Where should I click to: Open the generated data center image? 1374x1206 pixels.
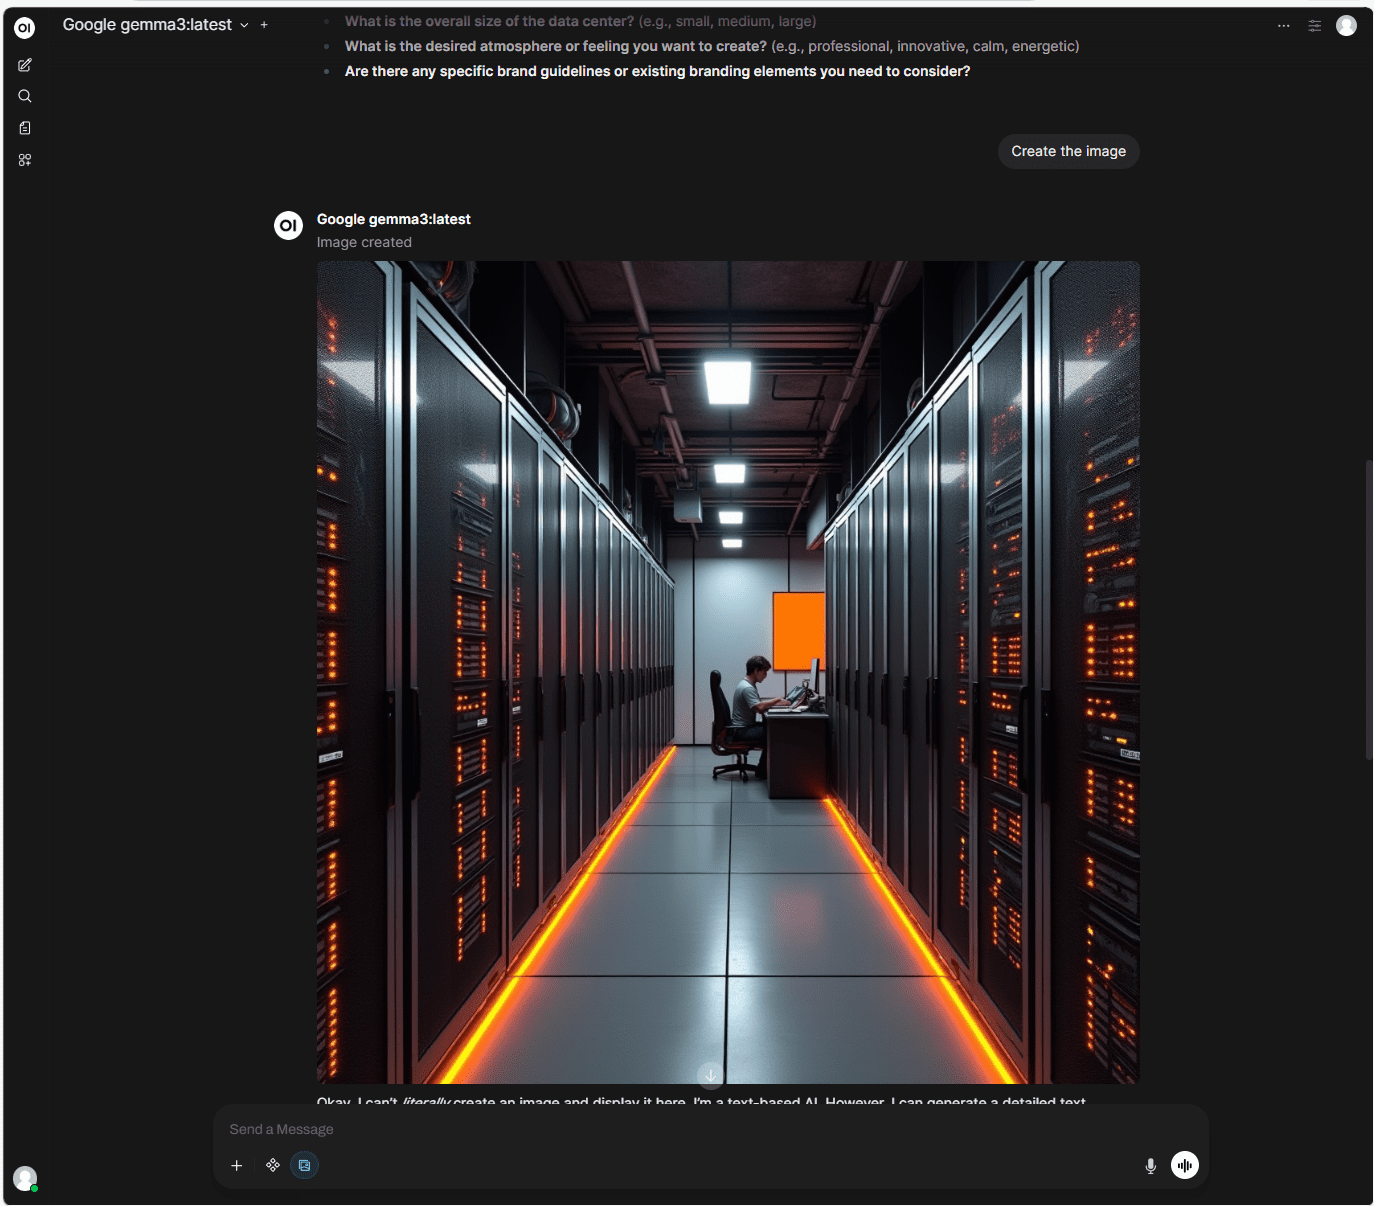pos(728,672)
